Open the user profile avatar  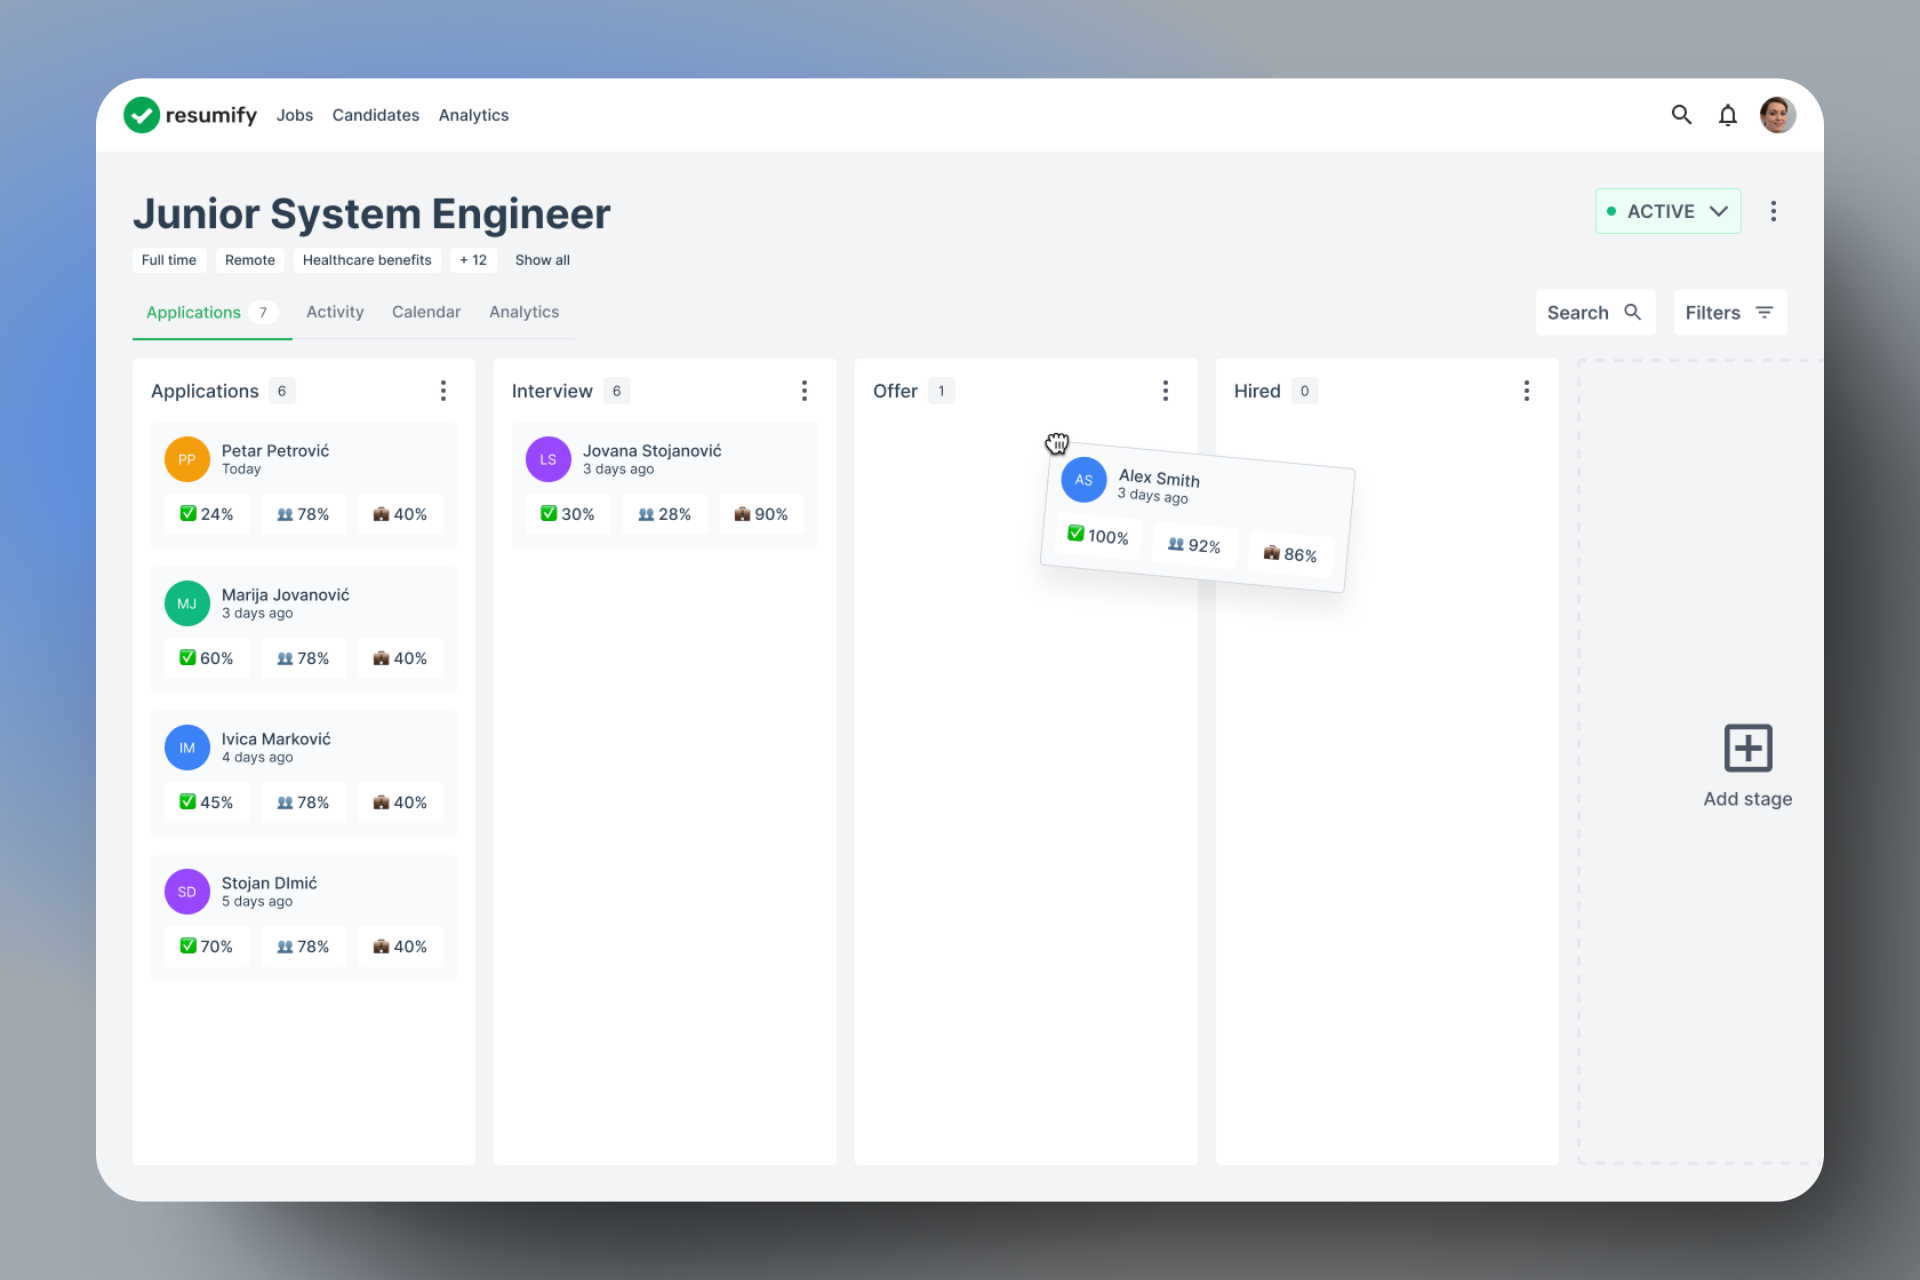tap(1777, 115)
